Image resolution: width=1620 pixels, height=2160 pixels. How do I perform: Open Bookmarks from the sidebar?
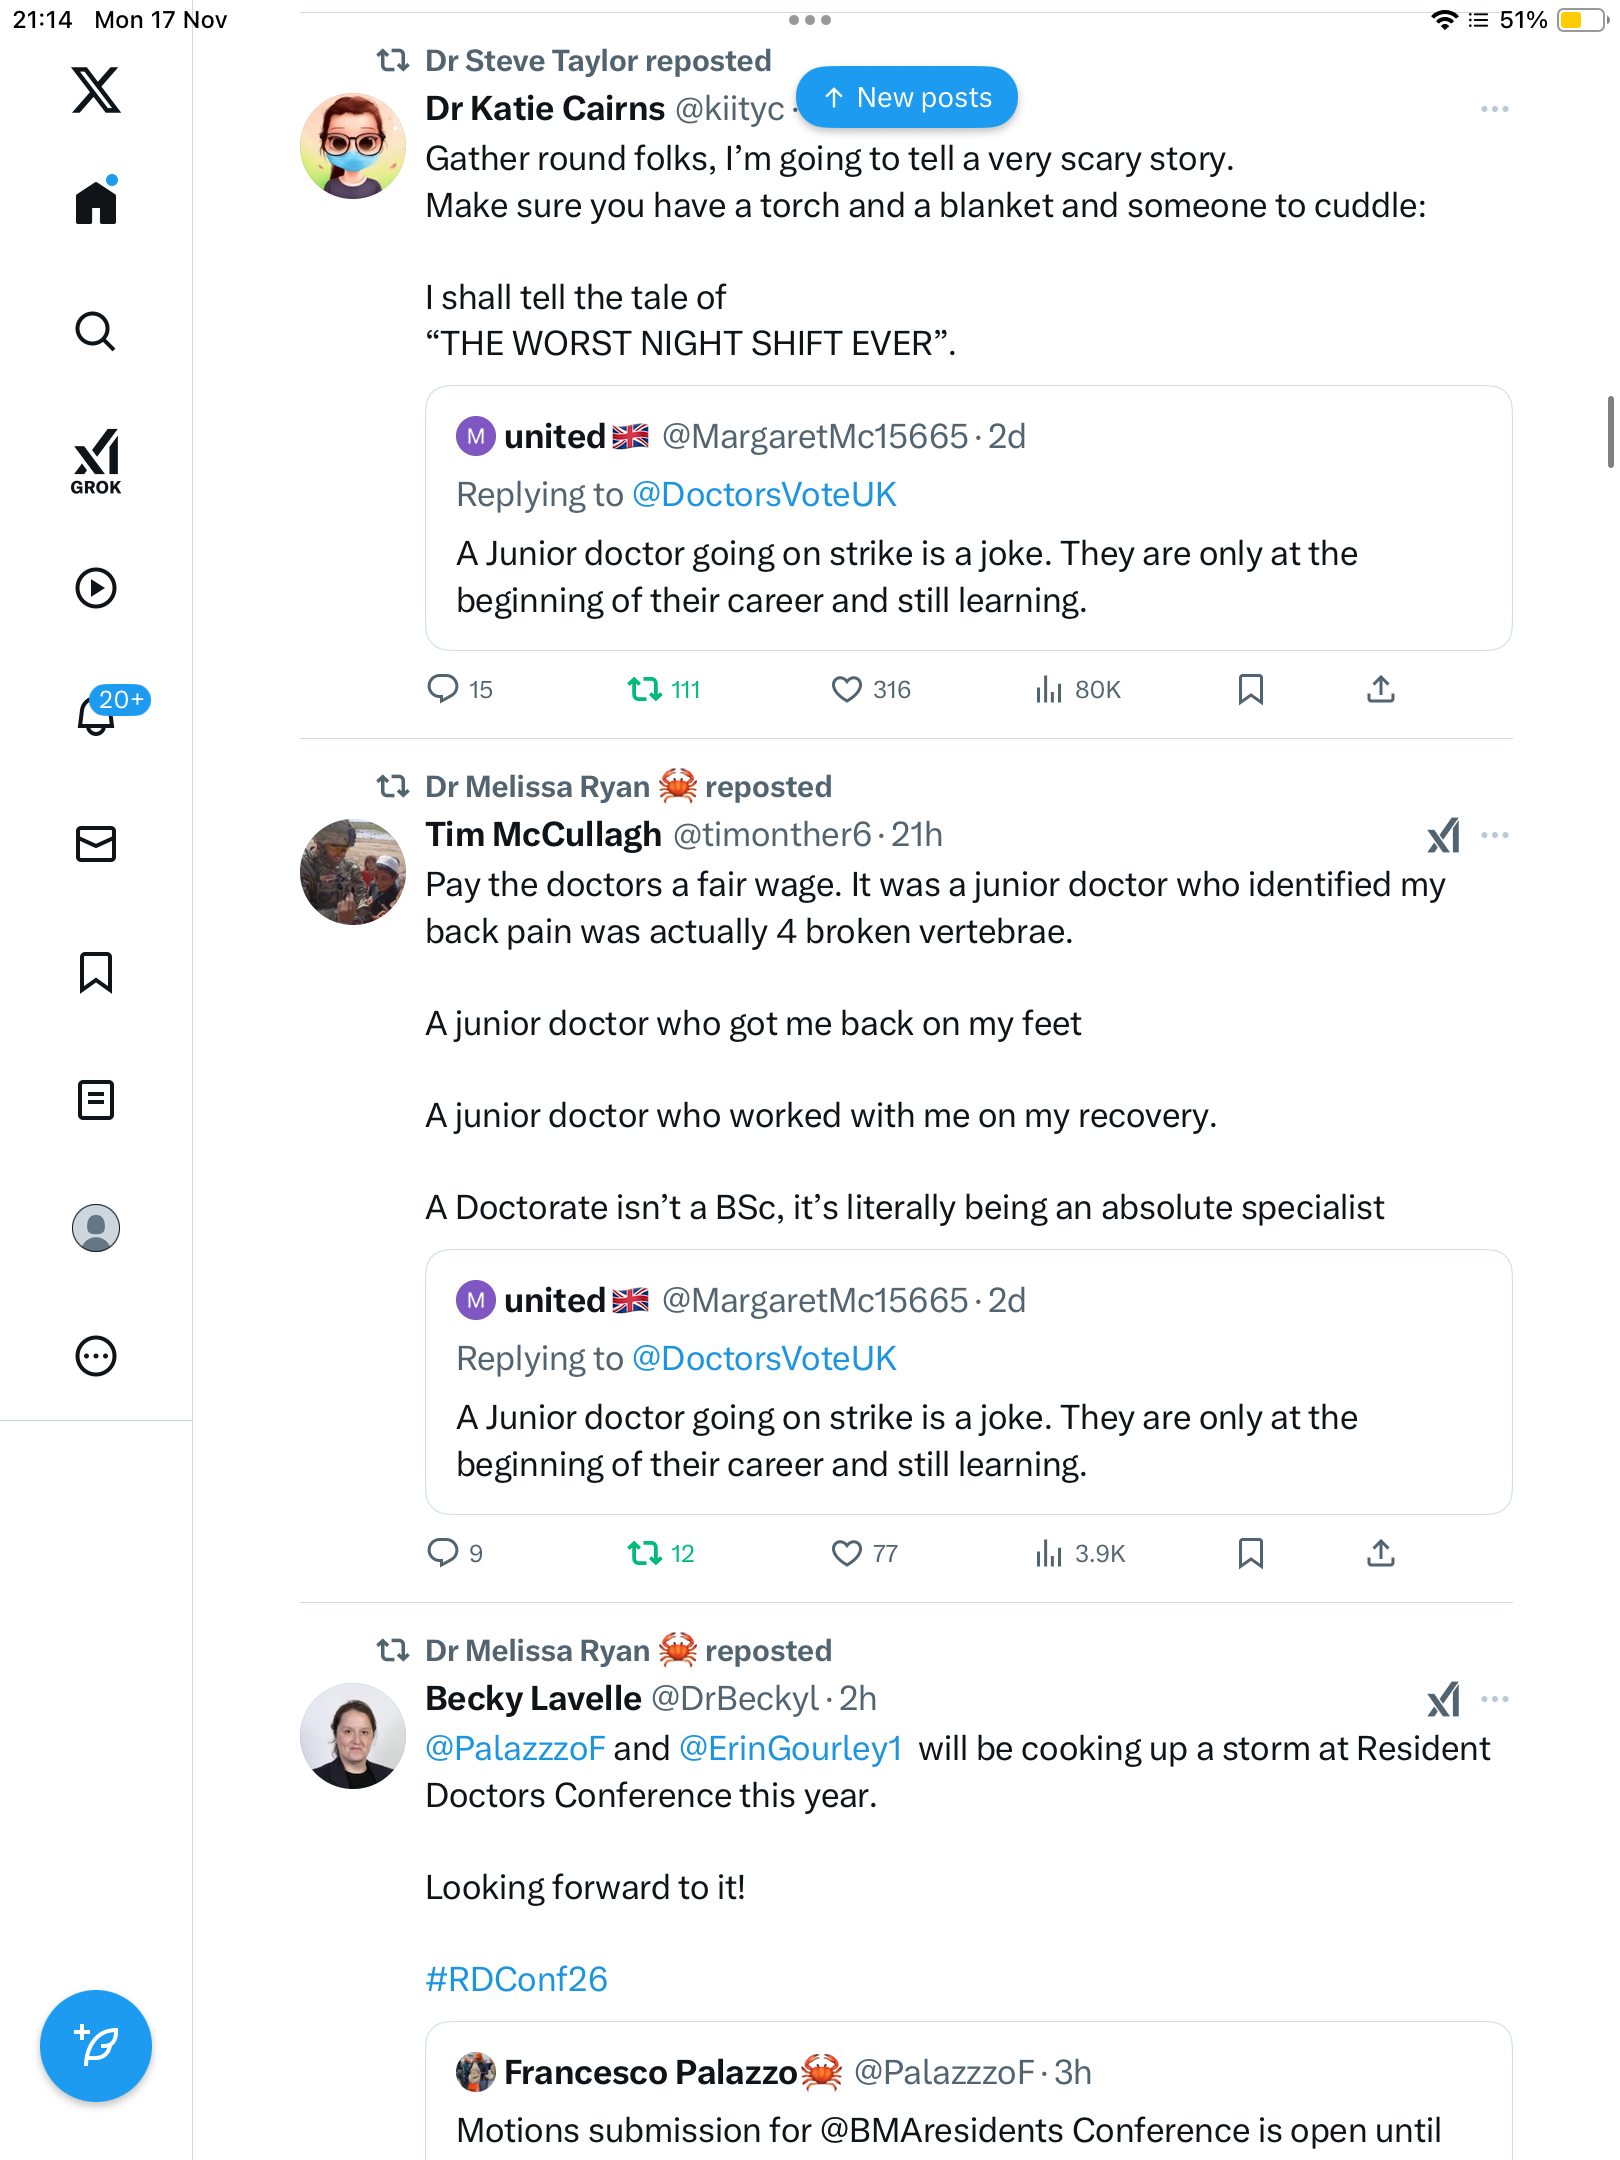point(96,972)
